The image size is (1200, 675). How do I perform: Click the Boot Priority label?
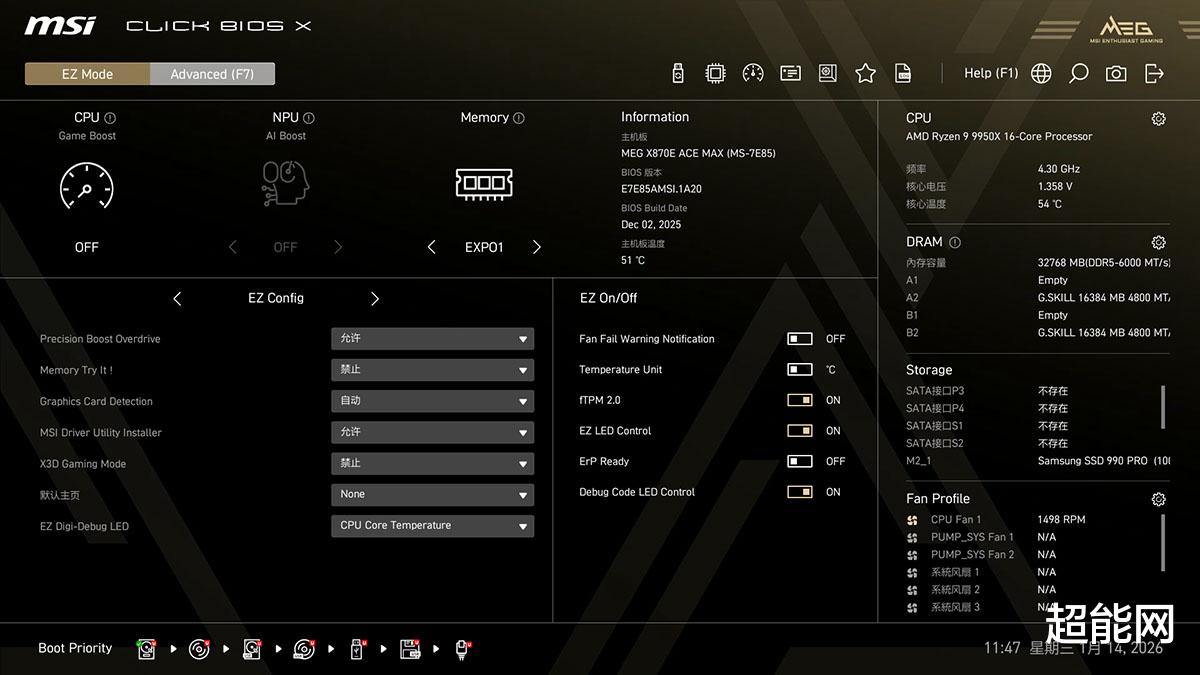click(x=75, y=649)
